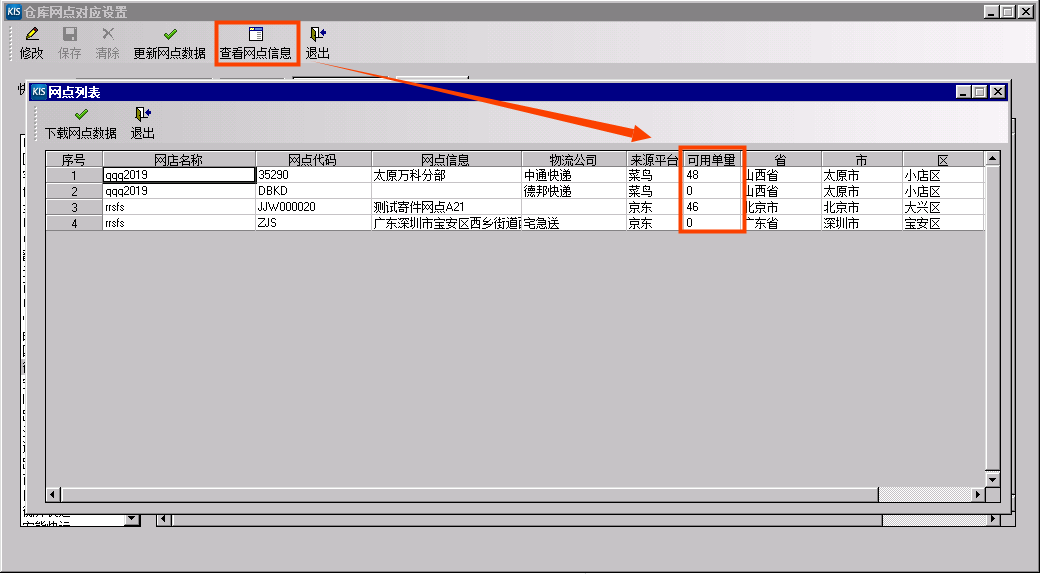Click 下载网点数据 in 网点列表 window
Image resolution: width=1040 pixels, height=574 pixels.
[81, 123]
